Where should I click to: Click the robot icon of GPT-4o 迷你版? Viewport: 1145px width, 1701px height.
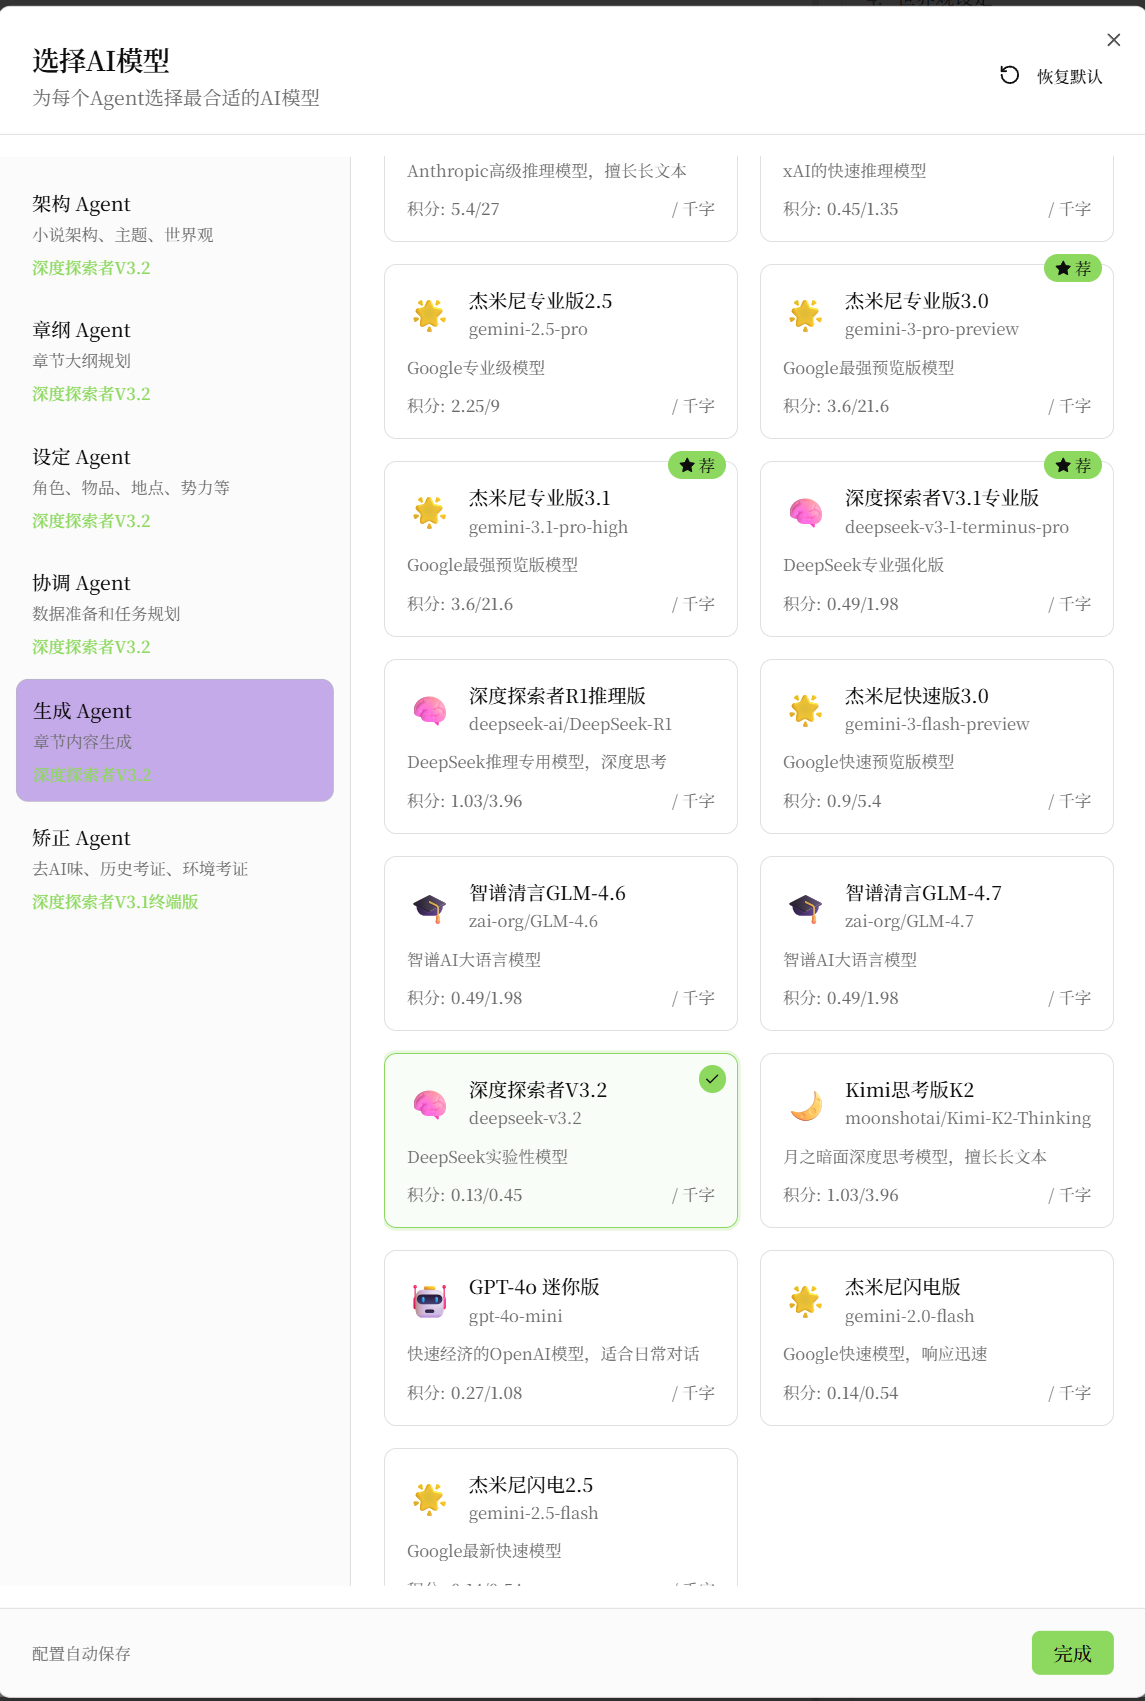430,1301
